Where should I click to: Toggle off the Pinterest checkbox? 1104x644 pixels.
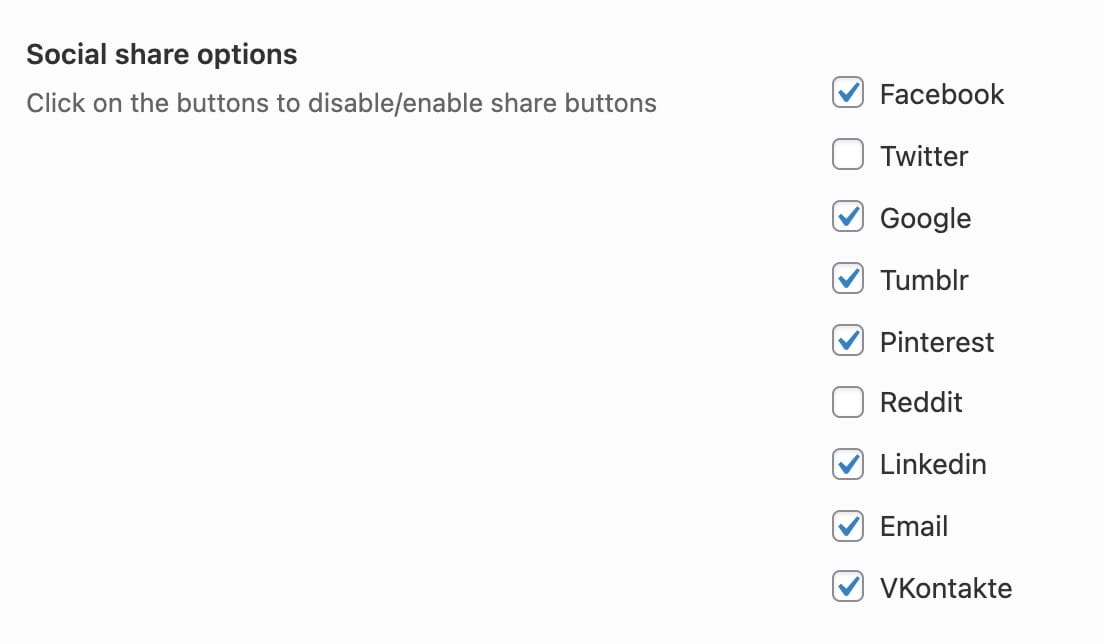click(x=848, y=340)
